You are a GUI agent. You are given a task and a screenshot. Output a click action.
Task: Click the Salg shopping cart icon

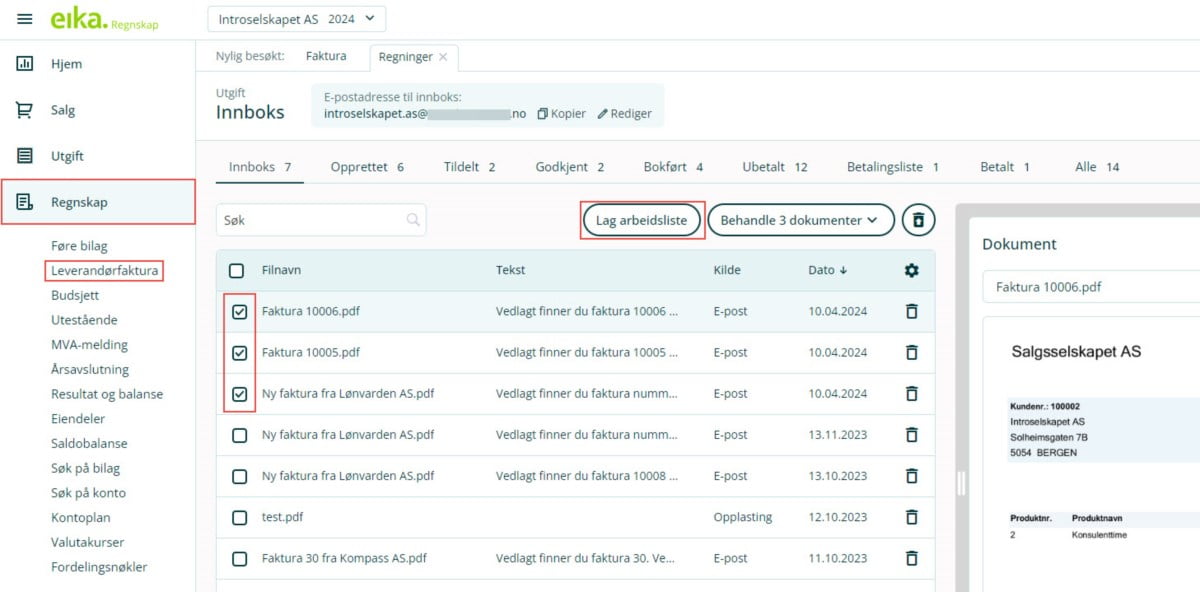click(25, 110)
